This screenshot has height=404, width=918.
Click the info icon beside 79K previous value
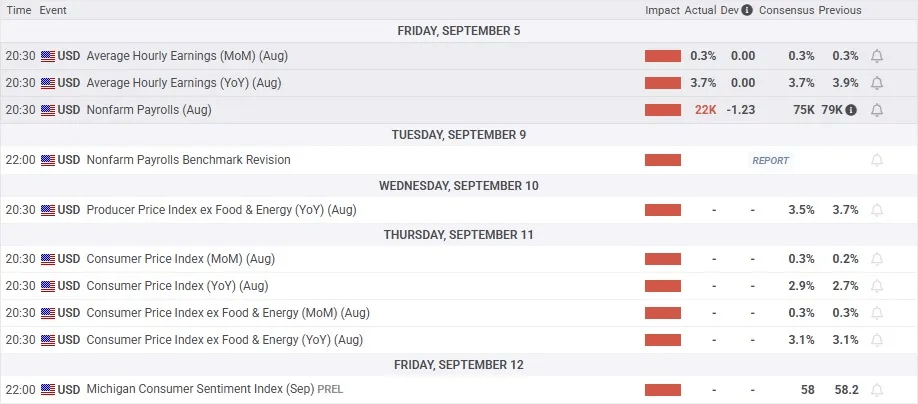pos(851,110)
